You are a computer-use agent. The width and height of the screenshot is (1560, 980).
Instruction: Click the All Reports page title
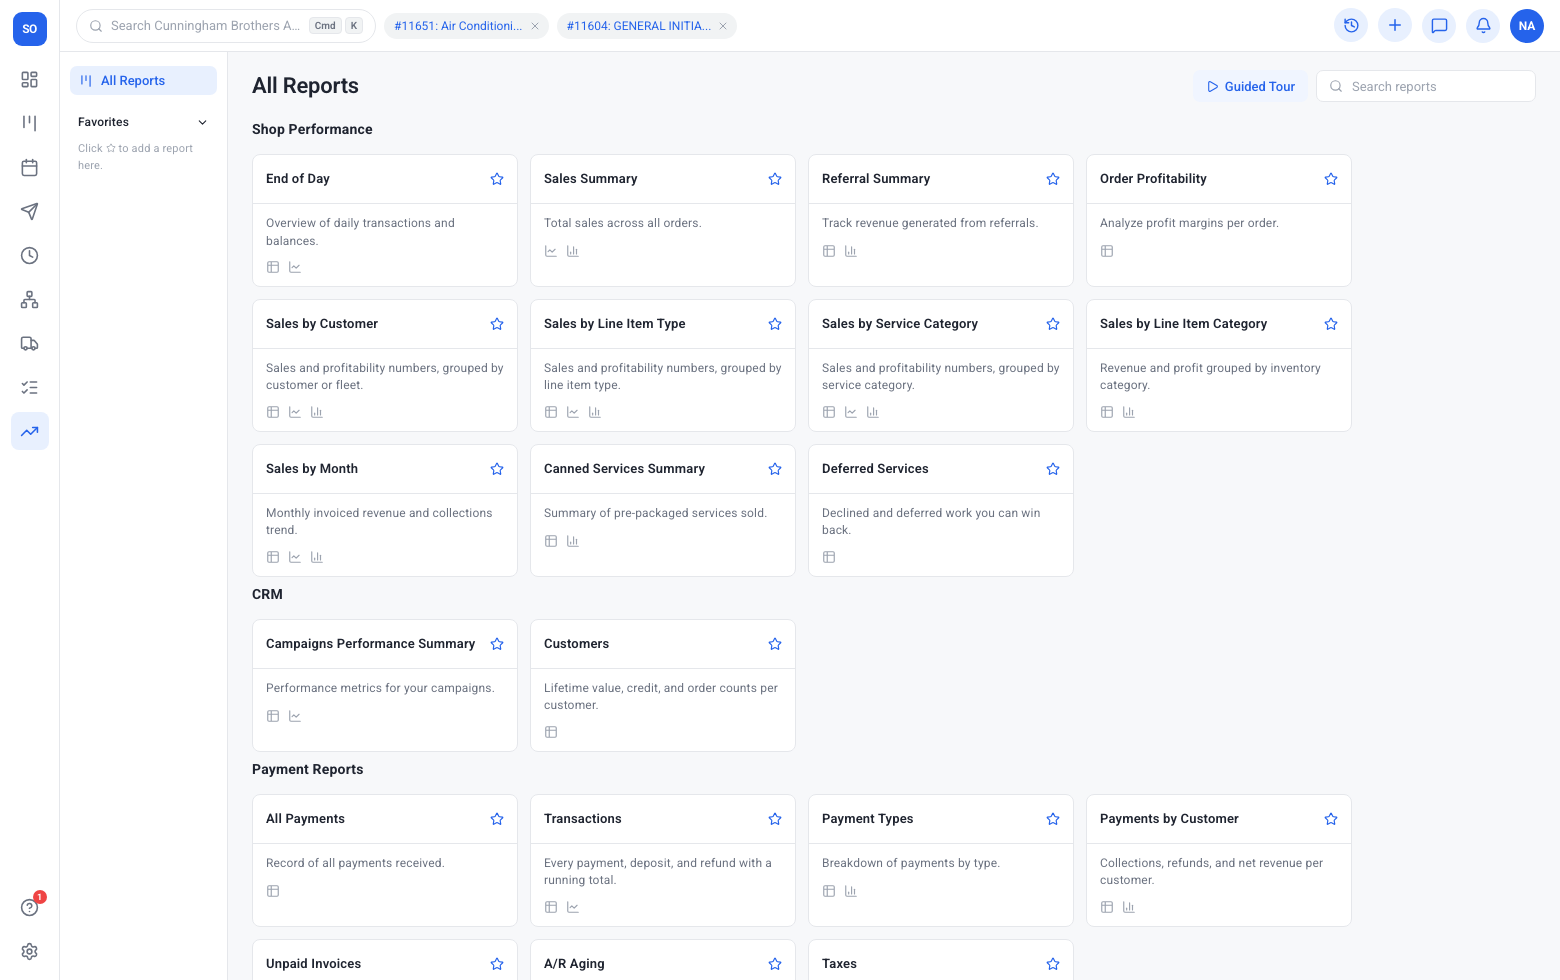pos(305,86)
